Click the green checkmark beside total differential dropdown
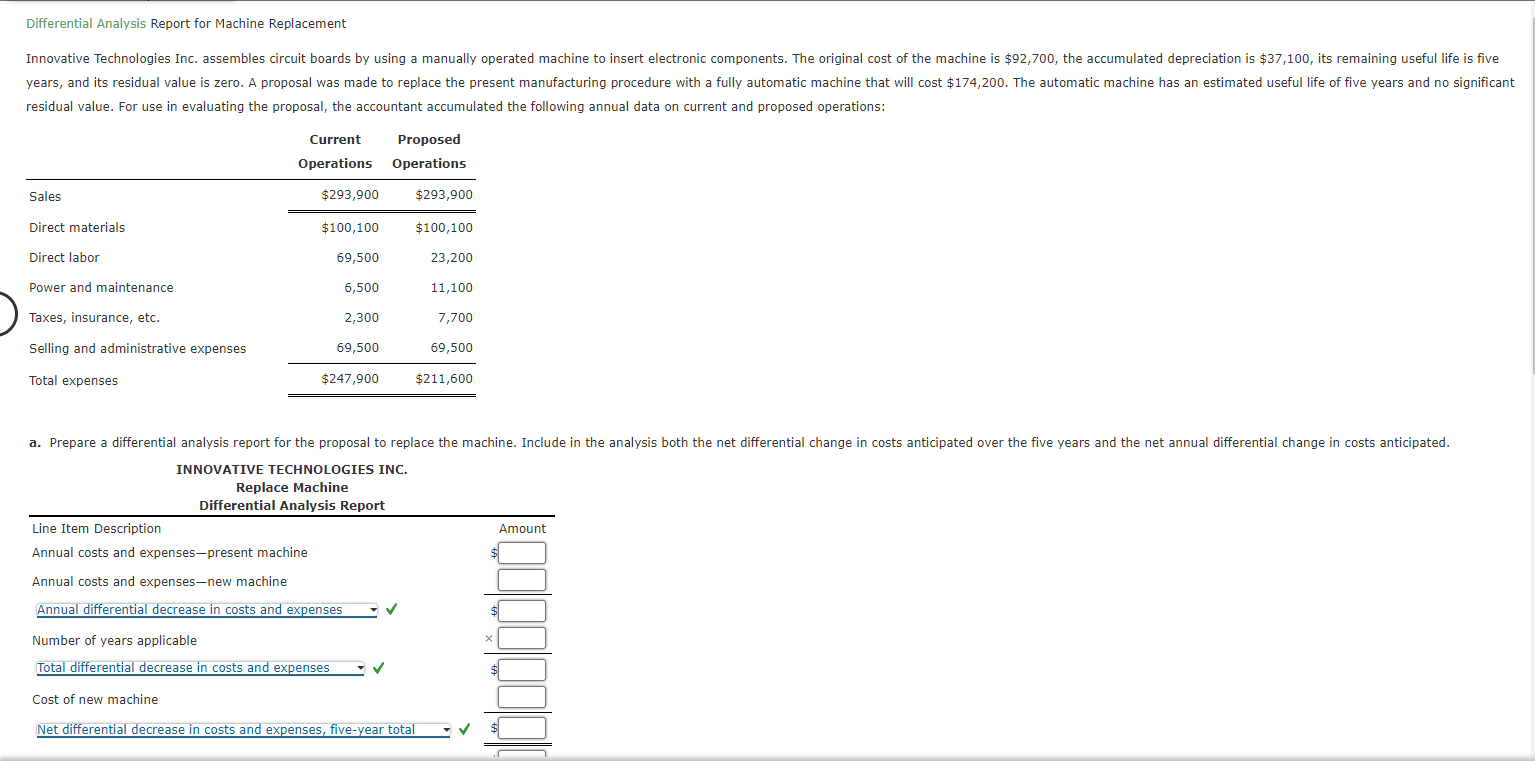The height and width of the screenshot is (761, 1535). [378, 667]
